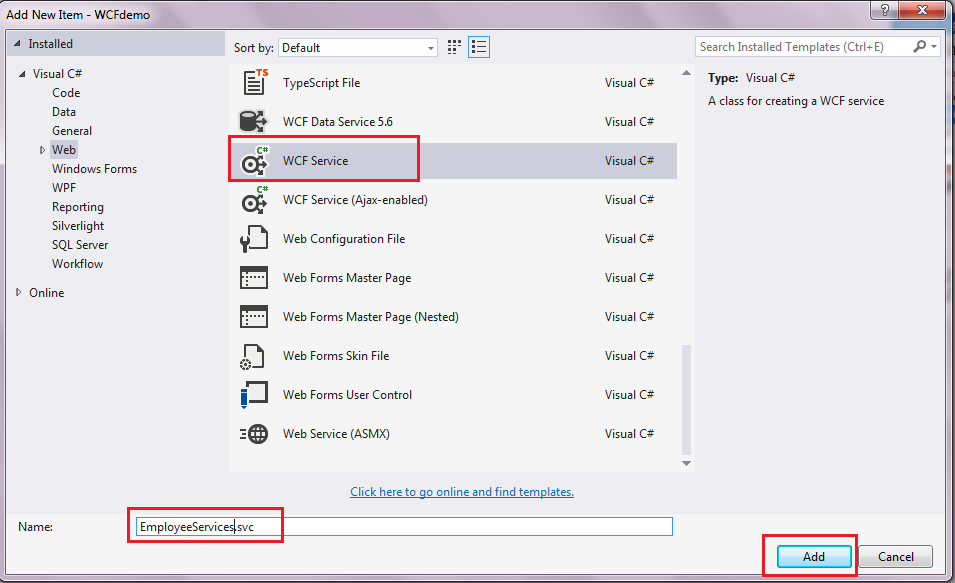Open the search options dropdown arrow

pyautogui.click(x=934, y=46)
